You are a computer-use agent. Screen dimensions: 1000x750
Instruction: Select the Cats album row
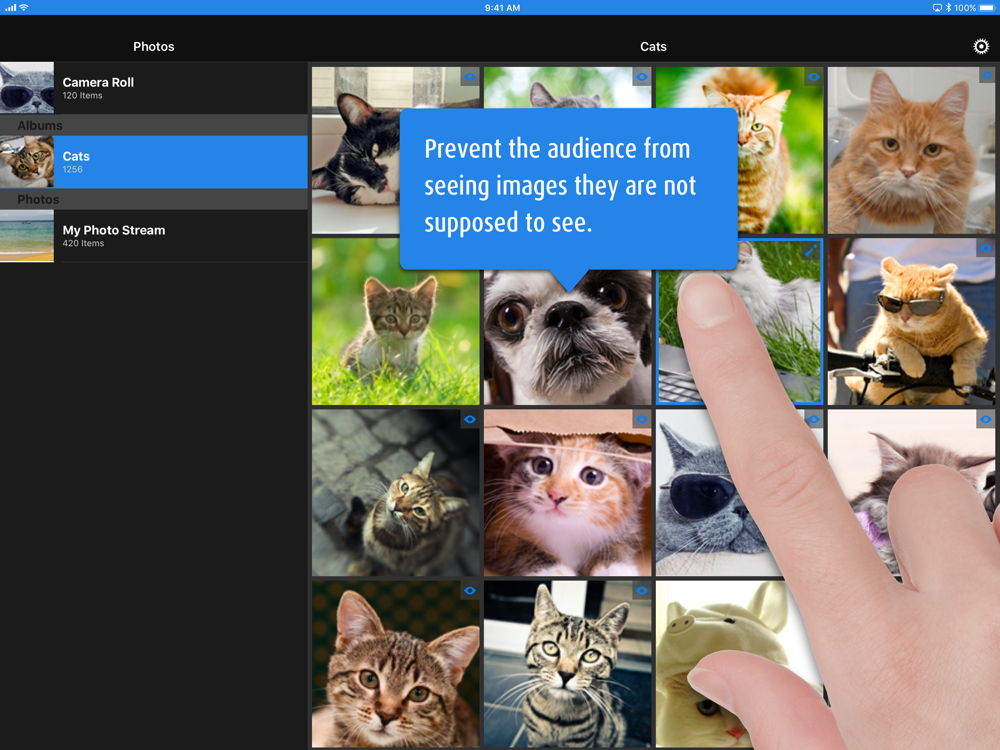click(x=154, y=162)
